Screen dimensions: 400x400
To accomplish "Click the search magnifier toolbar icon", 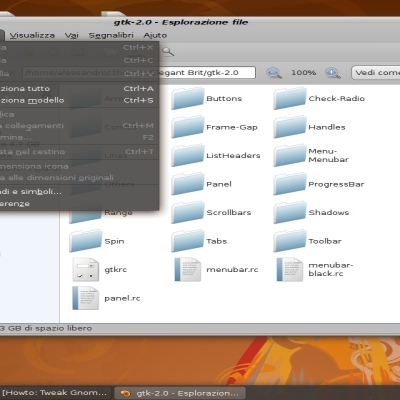I will click(168, 51).
